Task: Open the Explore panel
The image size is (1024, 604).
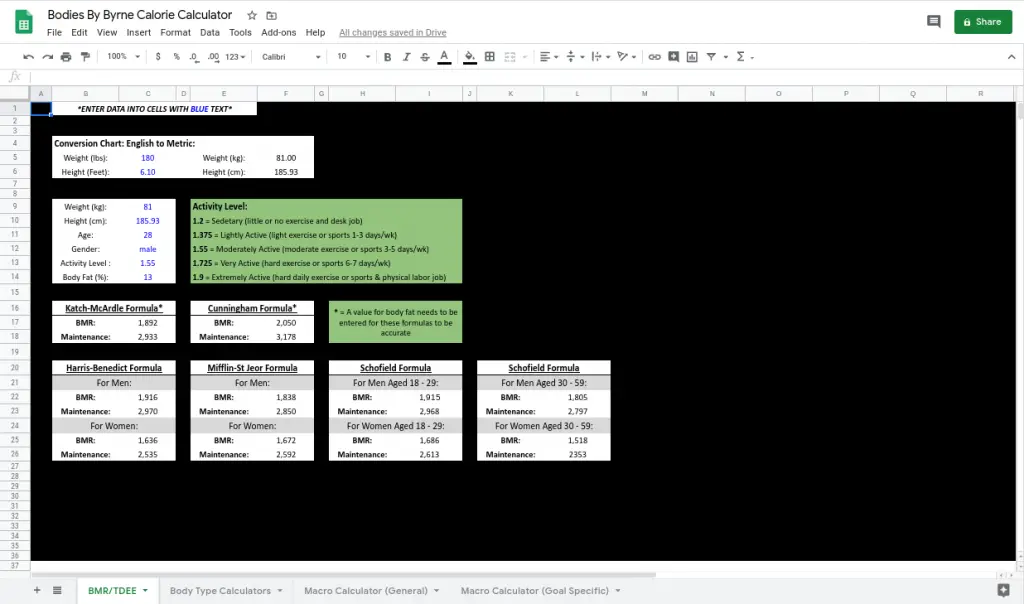Action: click(x=1004, y=590)
